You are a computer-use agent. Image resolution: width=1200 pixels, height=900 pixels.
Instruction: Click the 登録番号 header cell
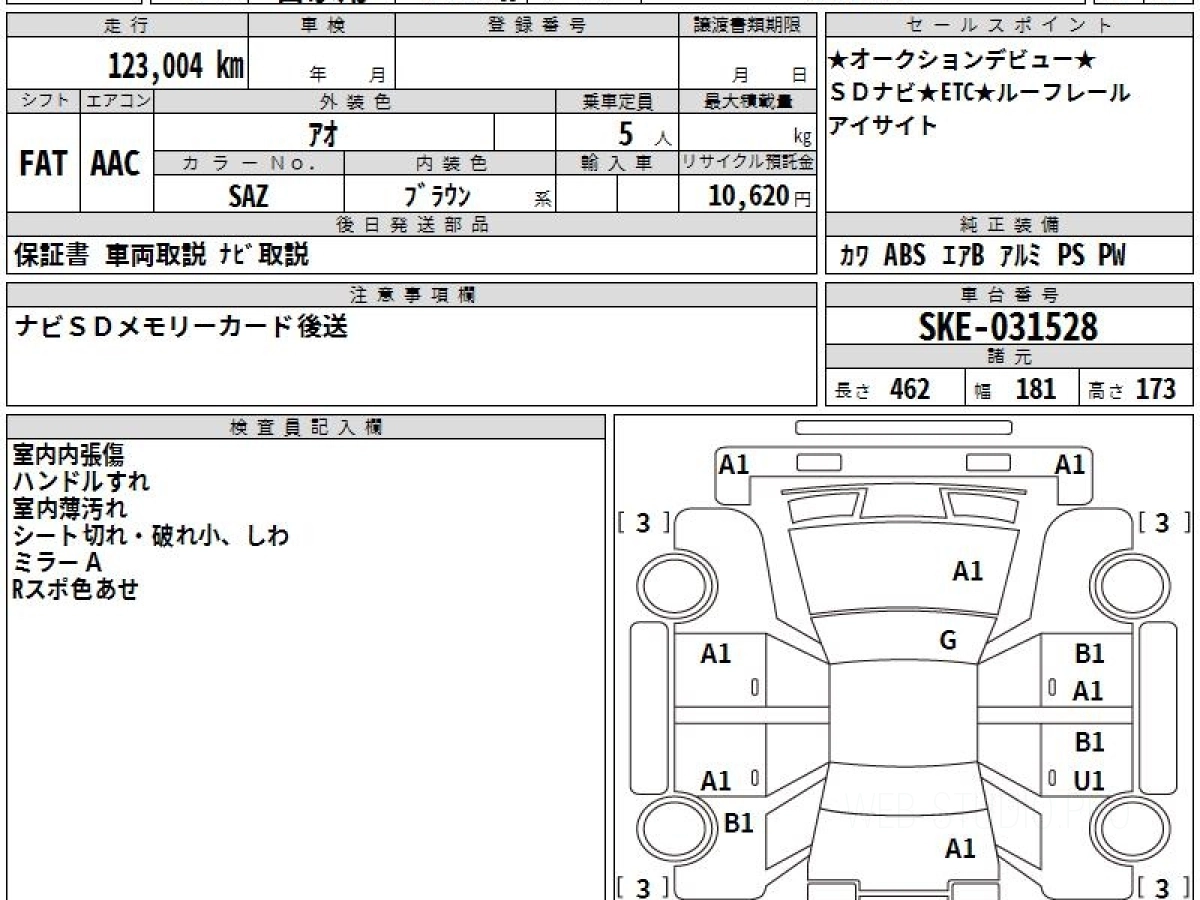[x=537, y=26]
